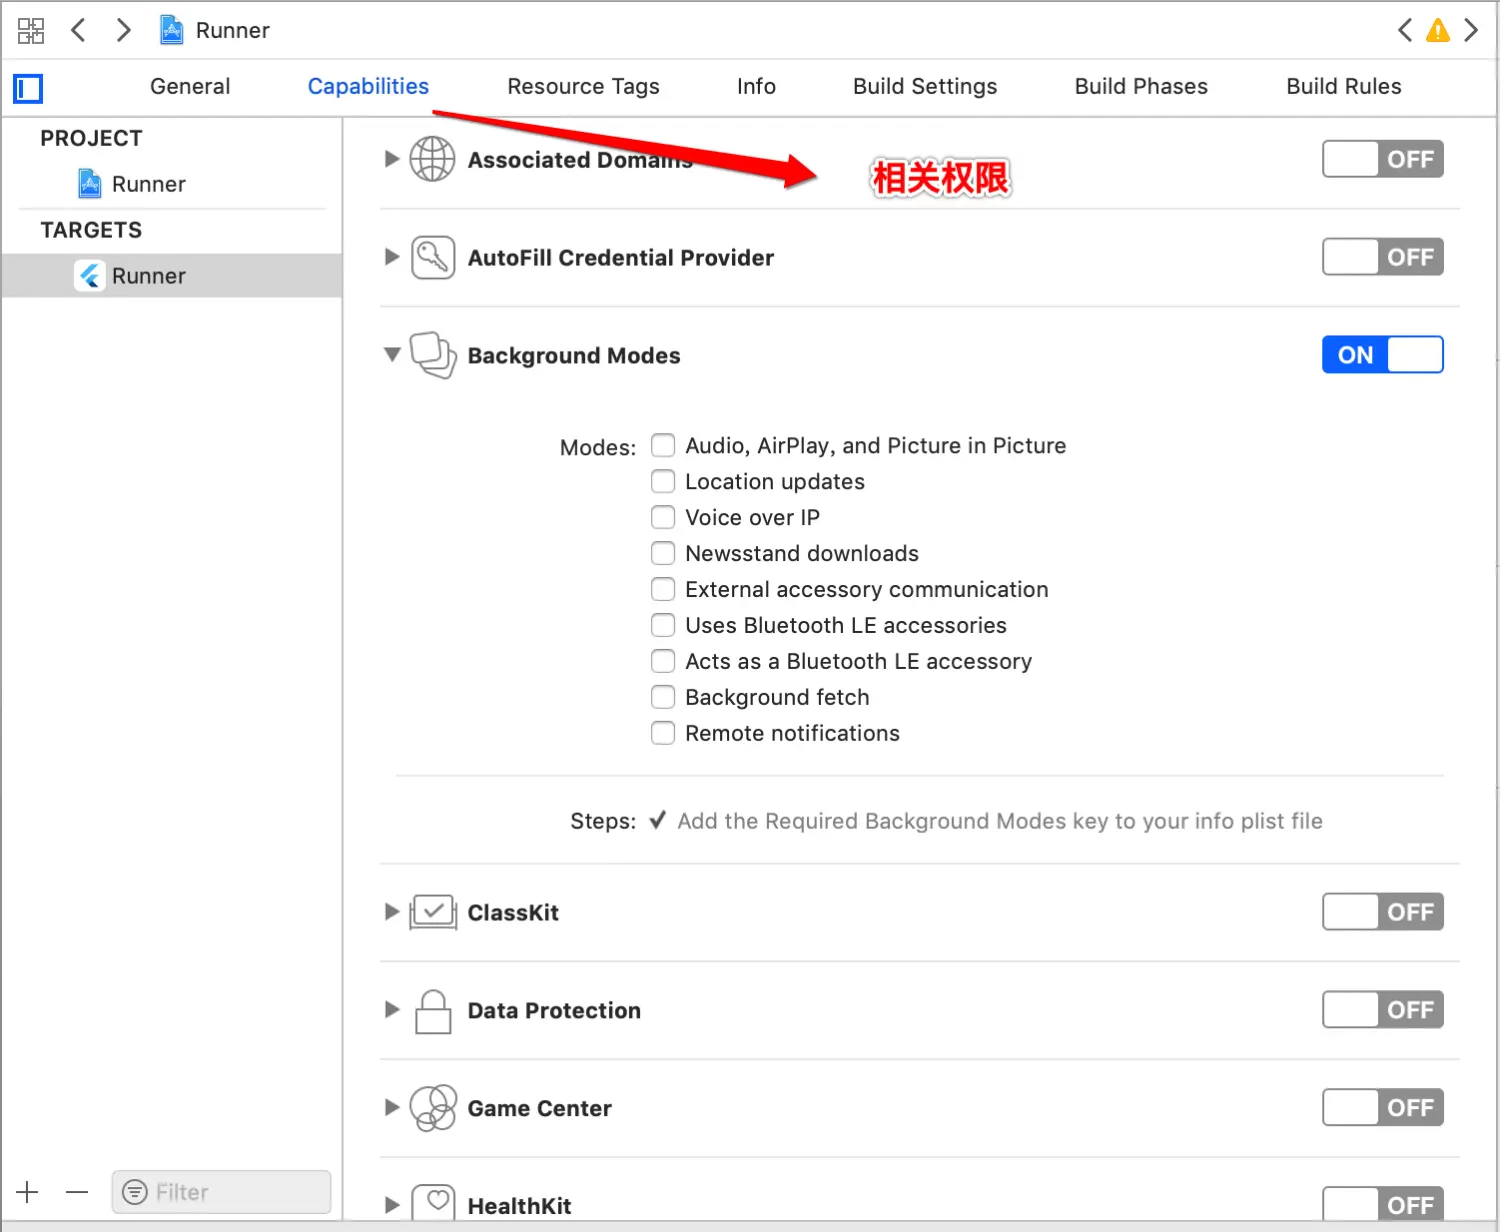Click the Background Modes stacked icon

click(433, 356)
